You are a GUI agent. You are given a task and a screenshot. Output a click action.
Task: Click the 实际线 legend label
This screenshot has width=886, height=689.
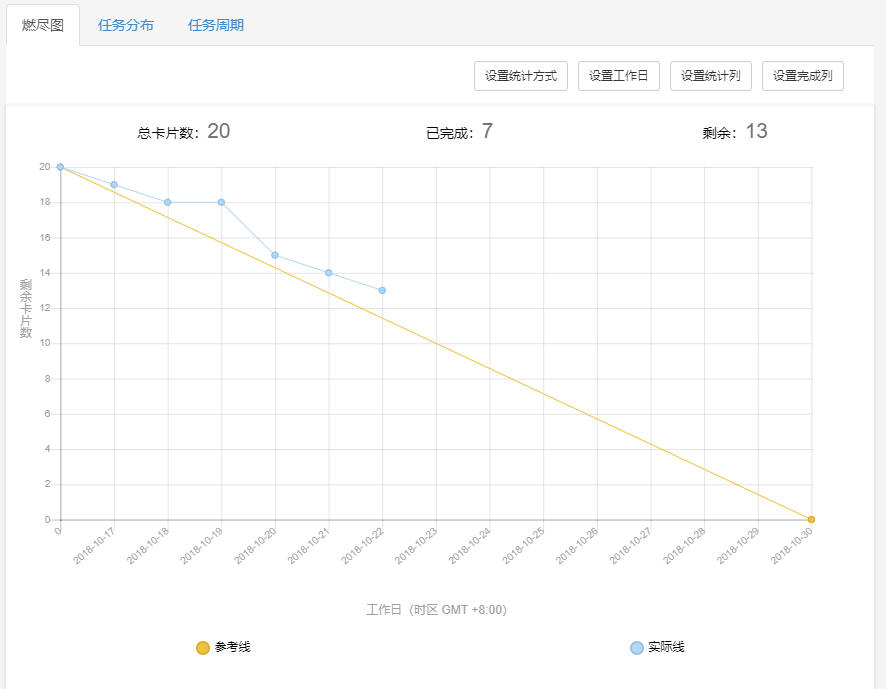coord(666,647)
